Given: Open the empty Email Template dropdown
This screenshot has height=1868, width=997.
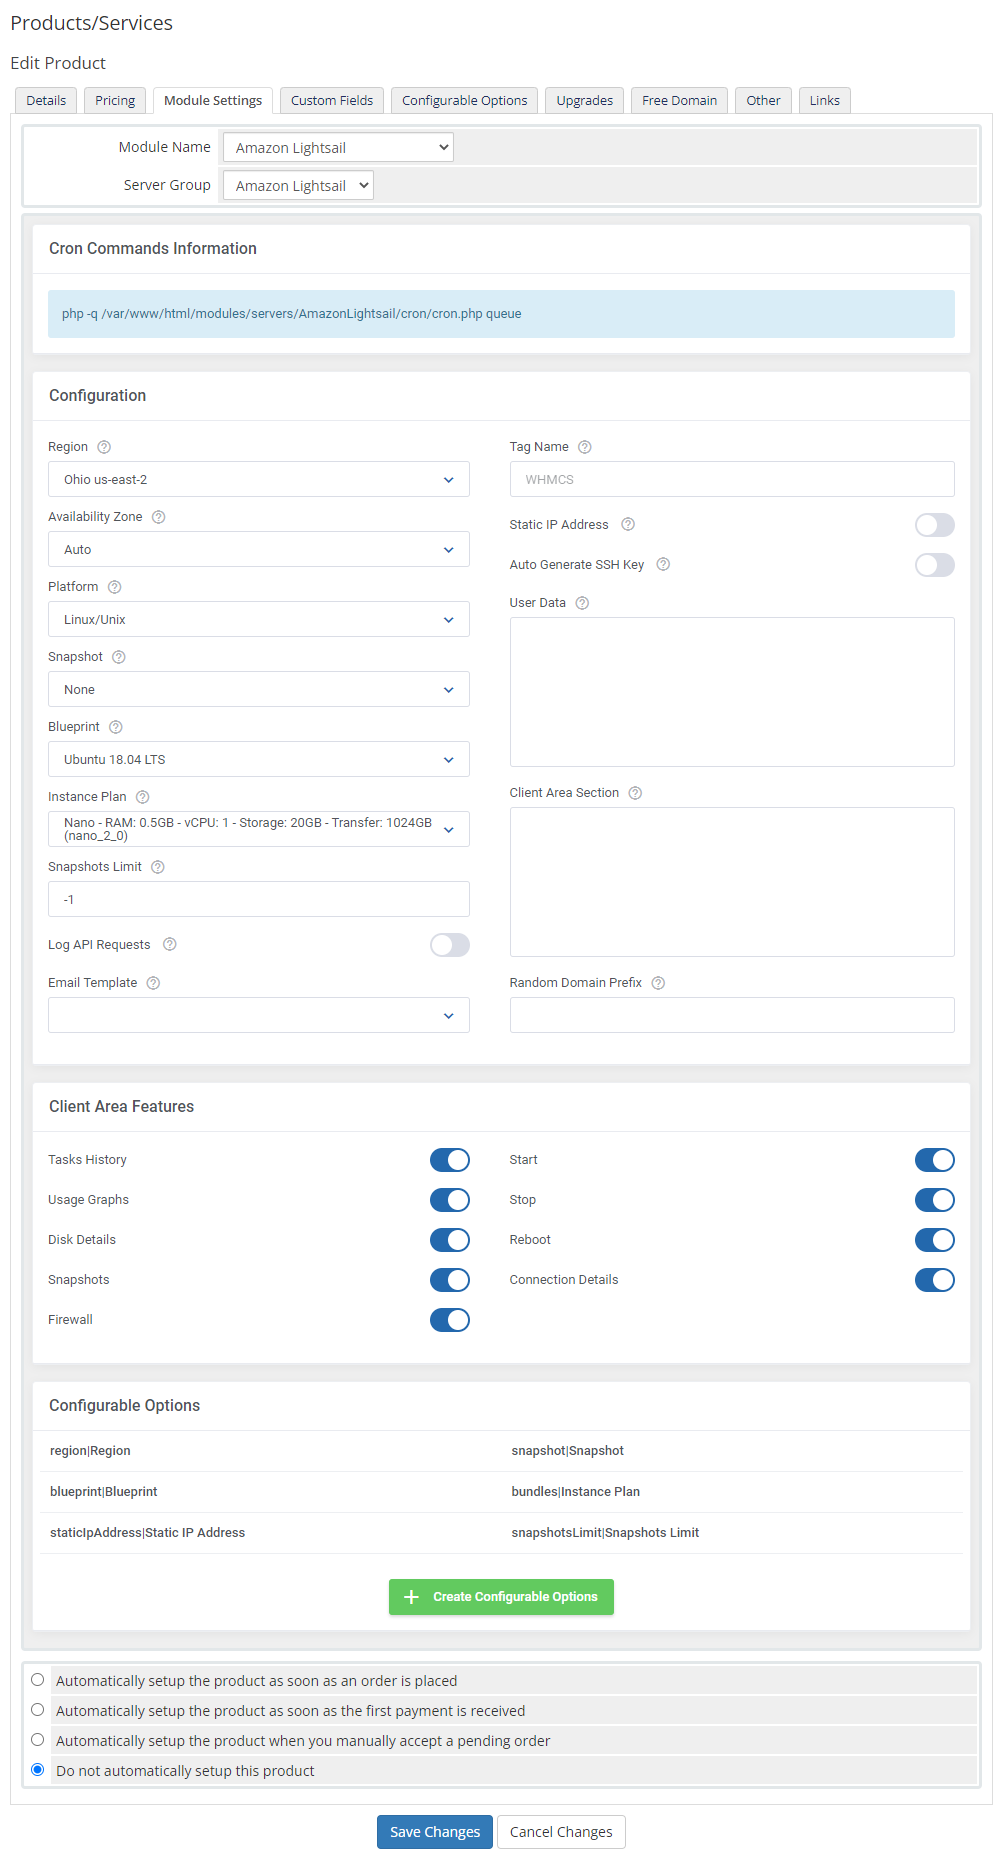Looking at the screenshot, I should [258, 1015].
